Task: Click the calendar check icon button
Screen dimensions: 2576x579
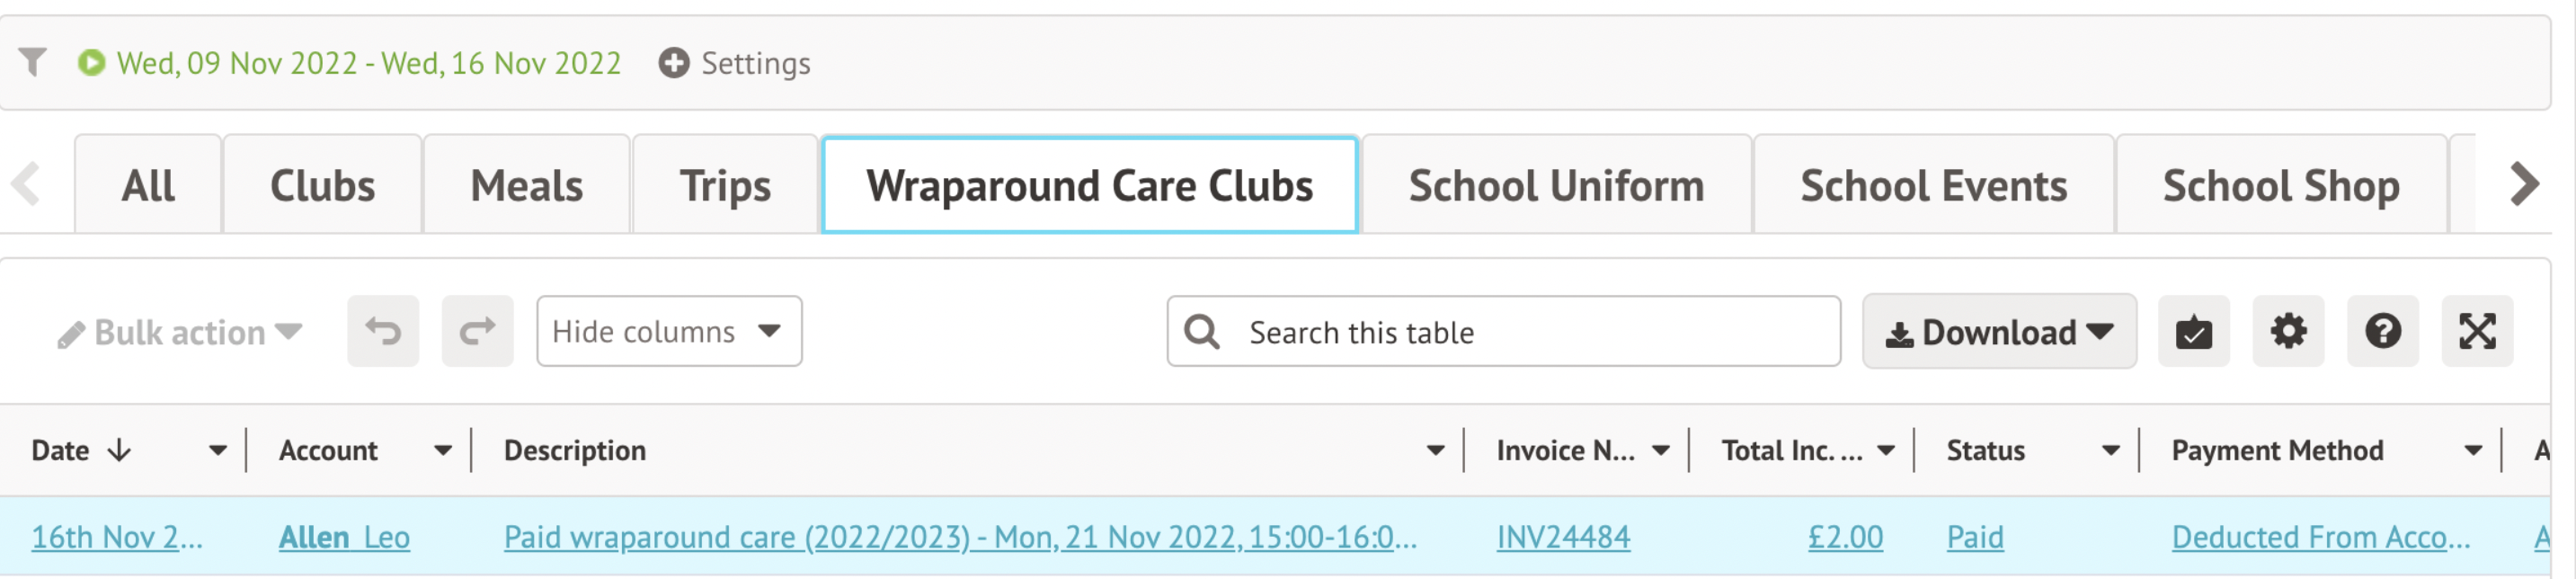Action: (x=2193, y=331)
